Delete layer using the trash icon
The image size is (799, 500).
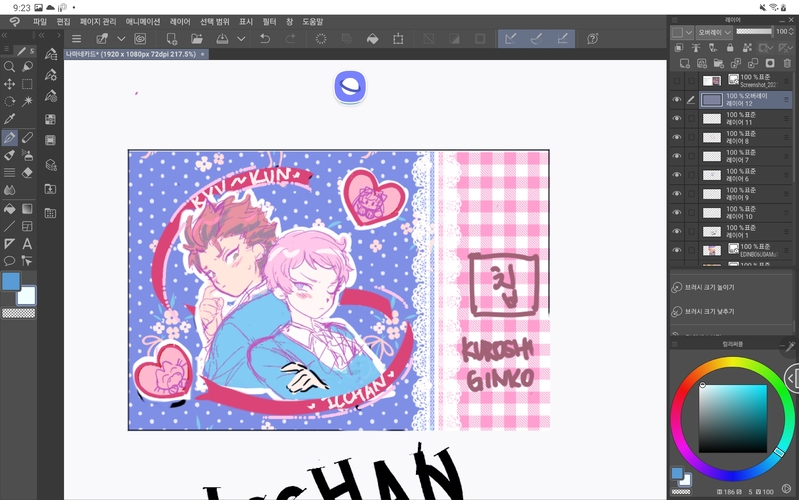787,63
